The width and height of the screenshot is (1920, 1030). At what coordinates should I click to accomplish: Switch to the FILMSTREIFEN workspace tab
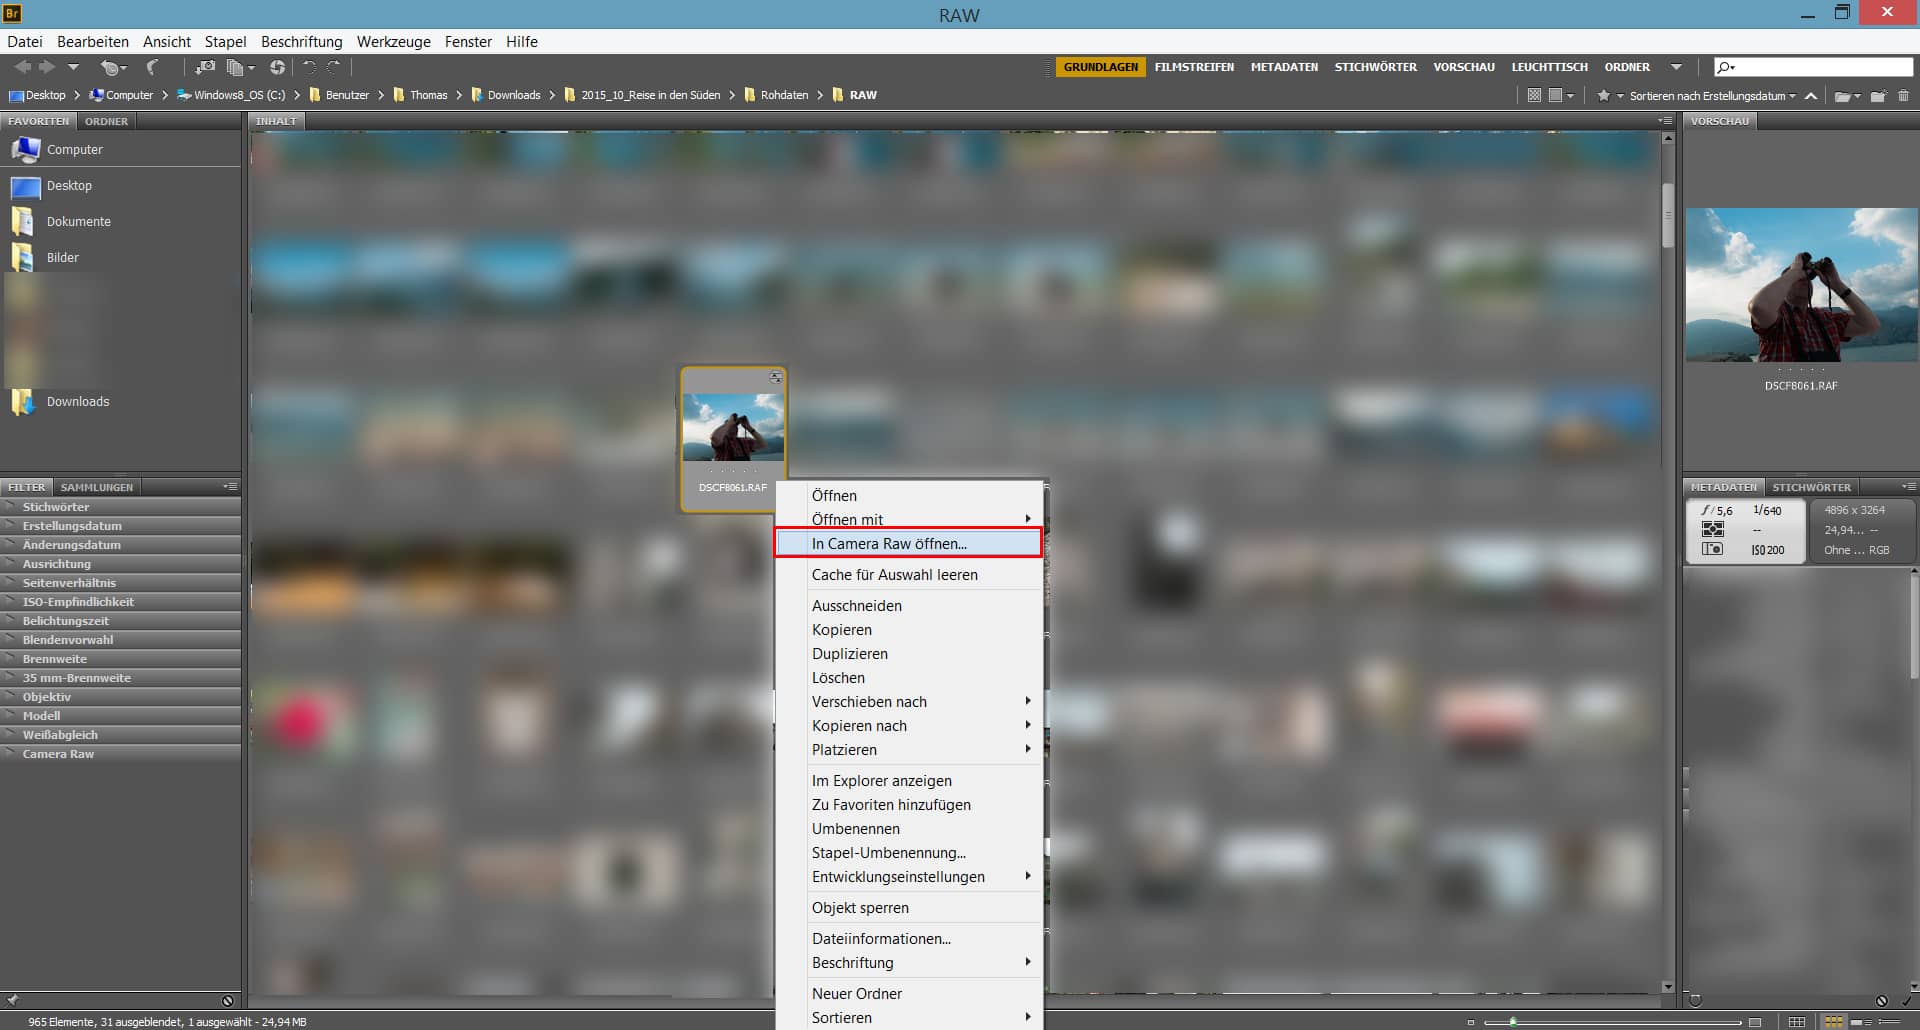1194,66
